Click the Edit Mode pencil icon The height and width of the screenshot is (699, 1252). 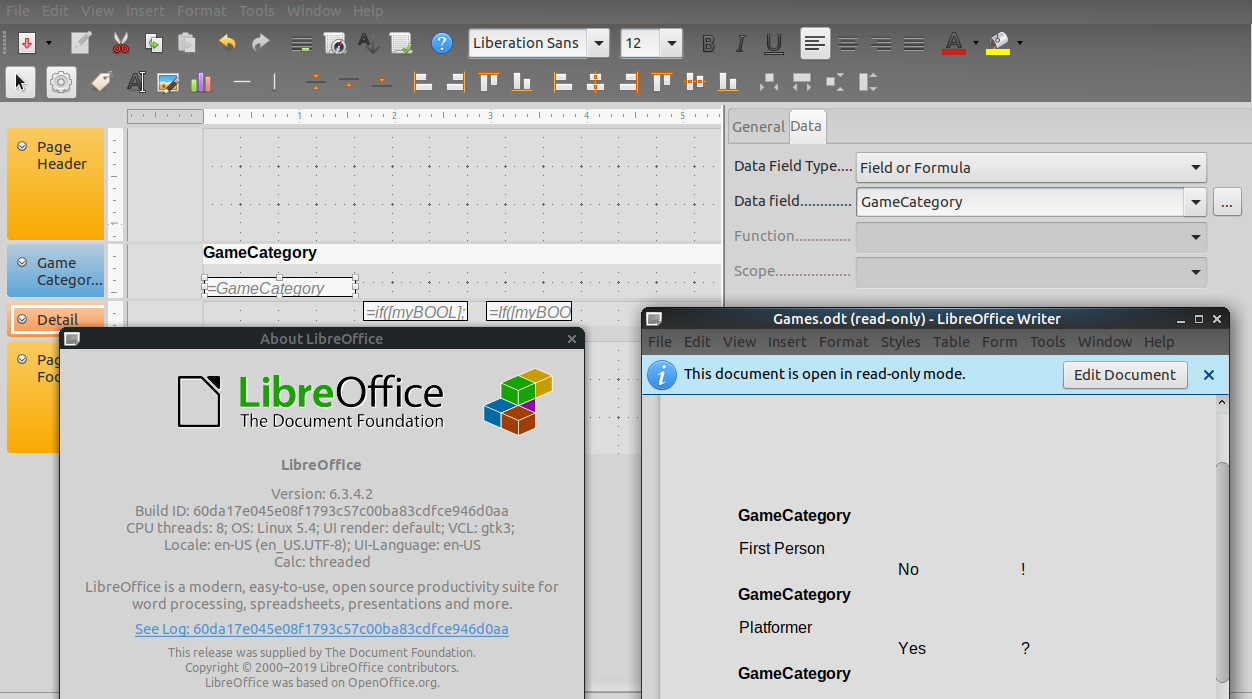tap(81, 43)
